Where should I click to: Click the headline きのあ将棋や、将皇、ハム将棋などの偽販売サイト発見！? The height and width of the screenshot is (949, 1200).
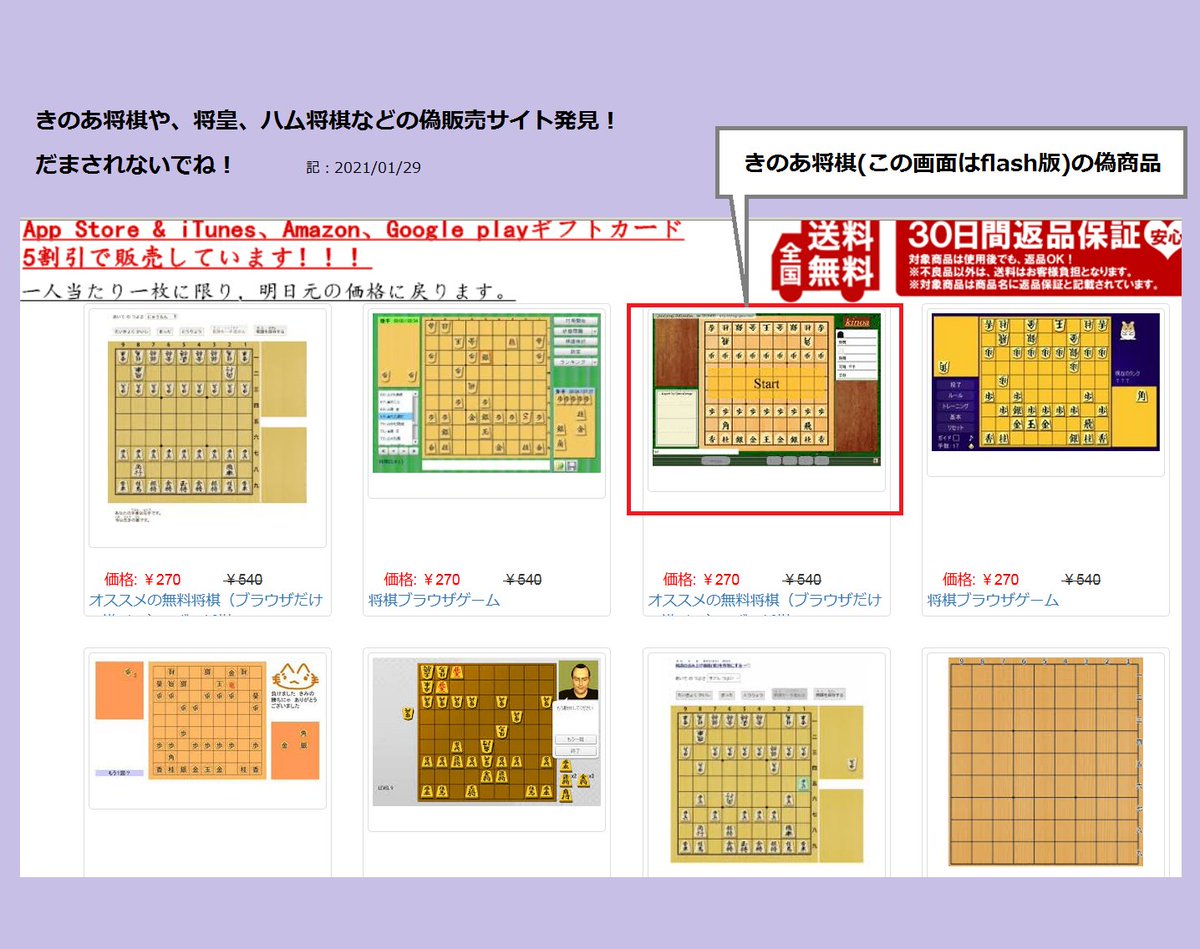tap(325, 122)
